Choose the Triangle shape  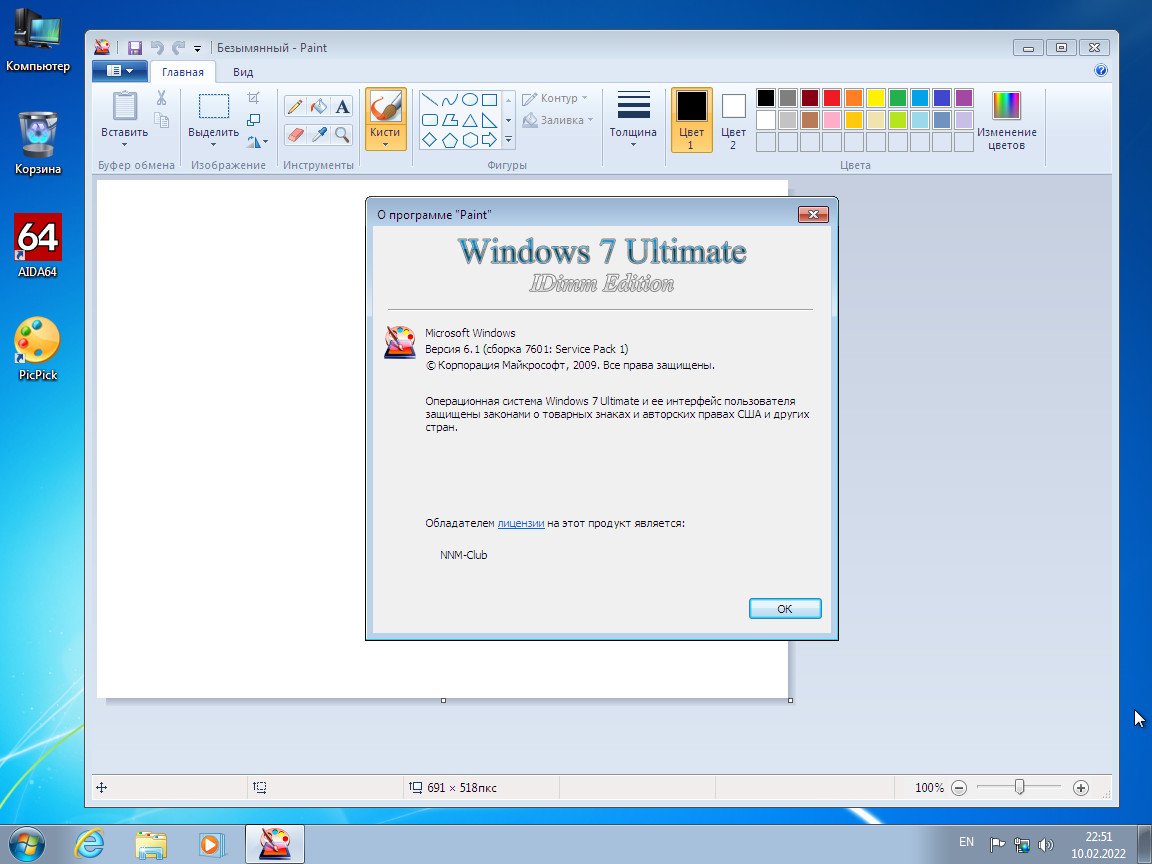469,120
